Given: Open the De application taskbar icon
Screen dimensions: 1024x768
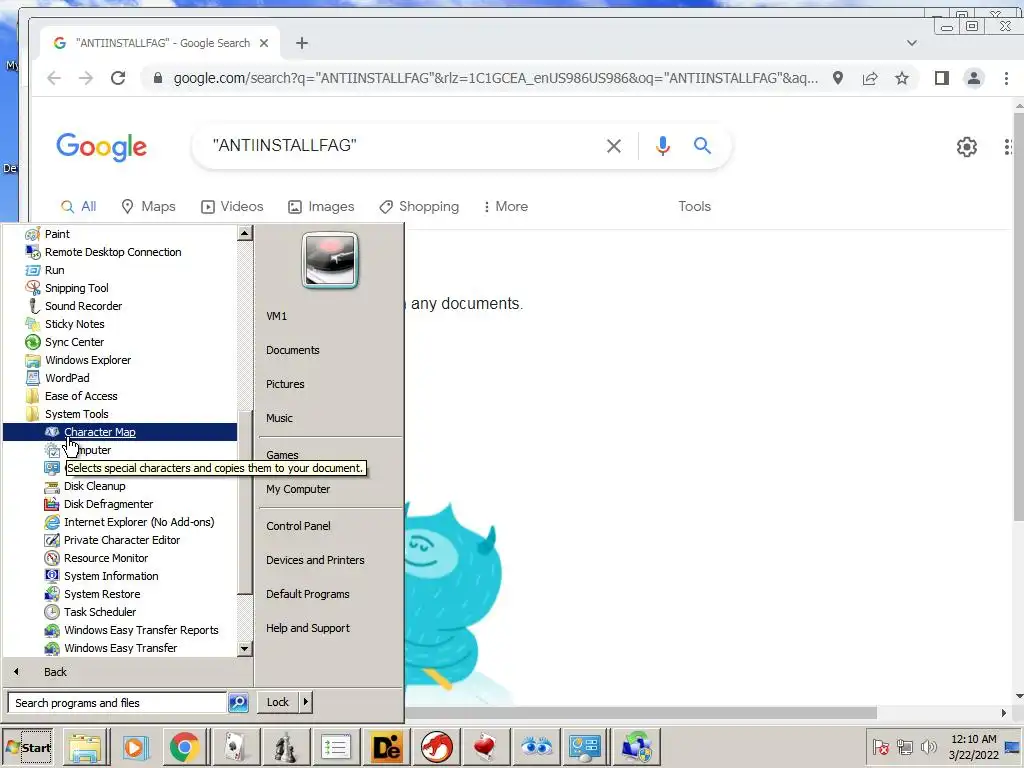Looking at the screenshot, I should click(x=385, y=747).
